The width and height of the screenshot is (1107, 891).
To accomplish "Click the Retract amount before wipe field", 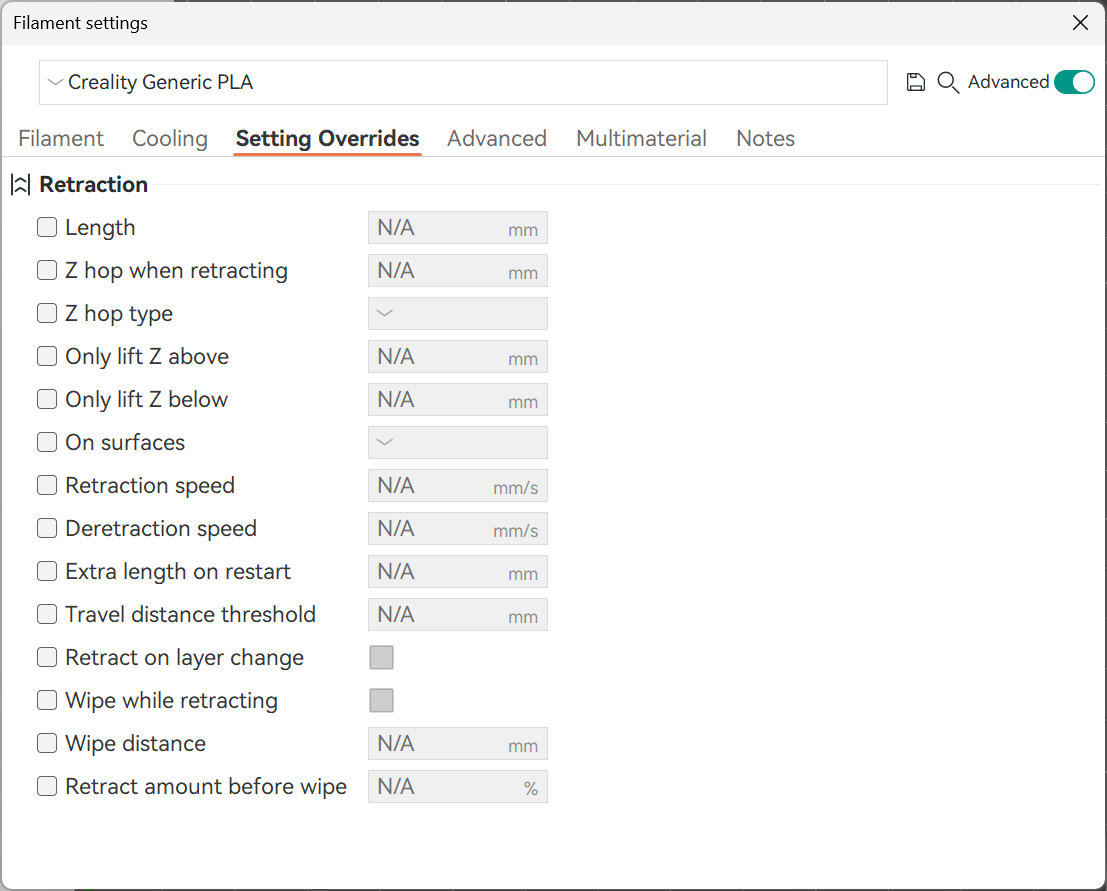I will pyautogui.click(x=457, y=787).
